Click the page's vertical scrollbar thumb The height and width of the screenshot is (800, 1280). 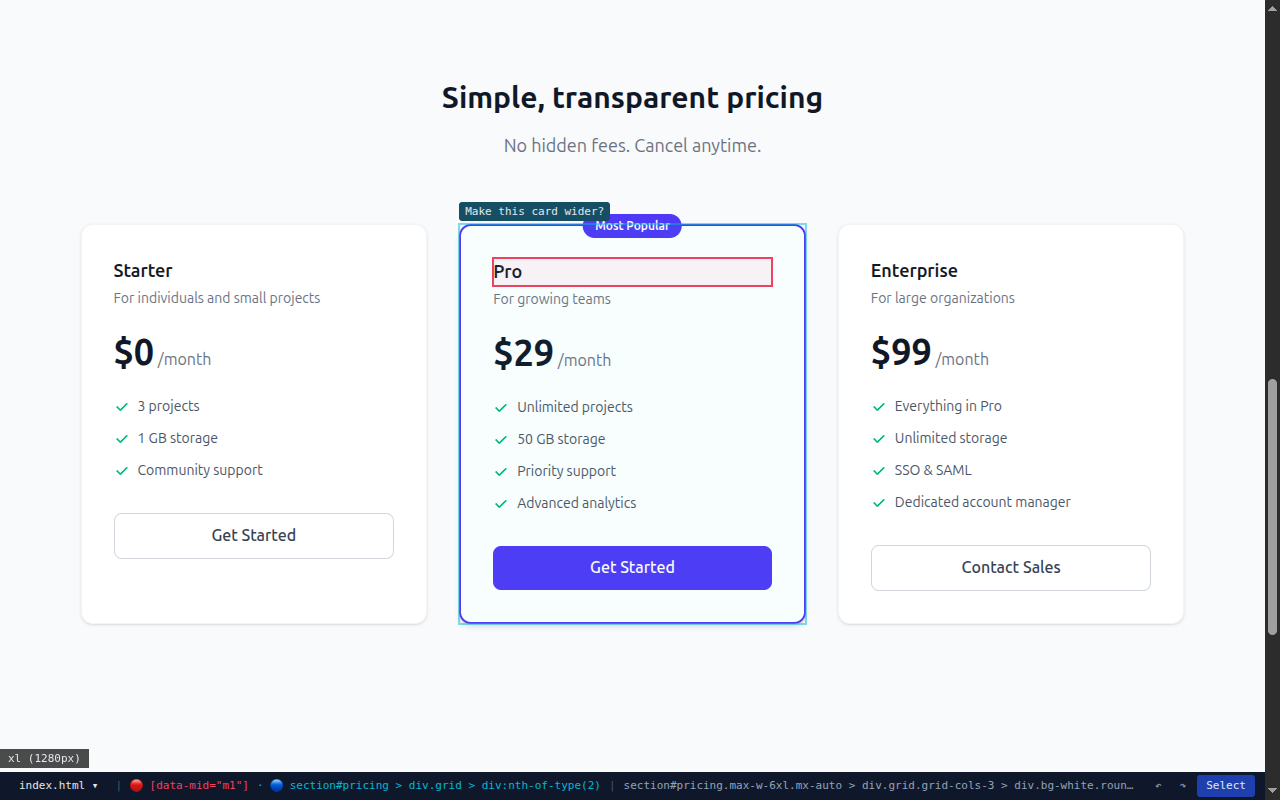pos(1272,505)
